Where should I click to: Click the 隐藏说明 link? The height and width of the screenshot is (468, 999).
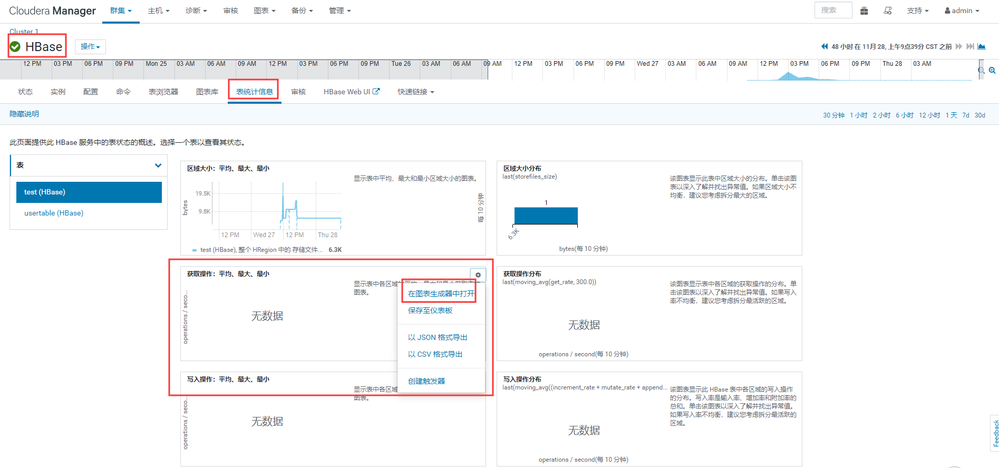coord(24,113)
